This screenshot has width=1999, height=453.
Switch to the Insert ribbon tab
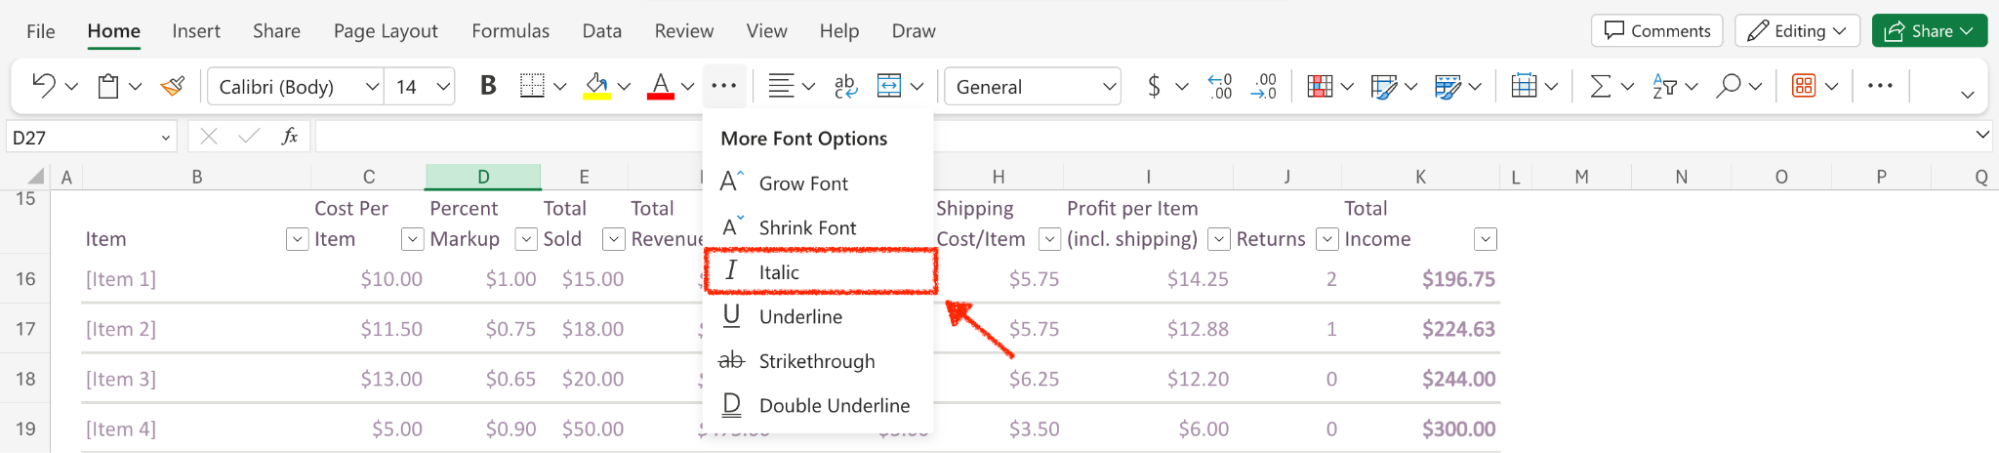tap(196, 31)
